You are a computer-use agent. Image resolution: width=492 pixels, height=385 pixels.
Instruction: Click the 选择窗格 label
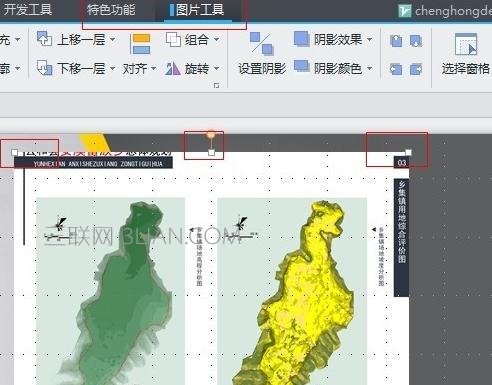(466, 68)
